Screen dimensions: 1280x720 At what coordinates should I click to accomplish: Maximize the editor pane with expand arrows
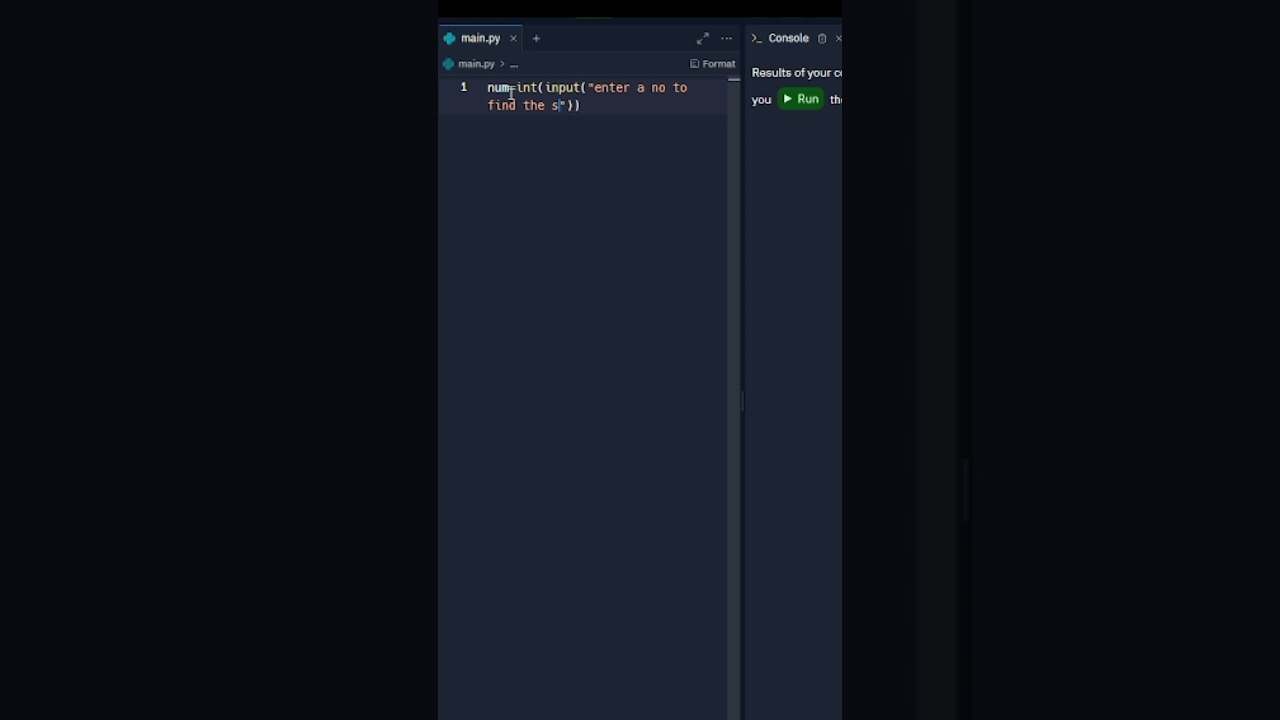(x=703, y=39)
